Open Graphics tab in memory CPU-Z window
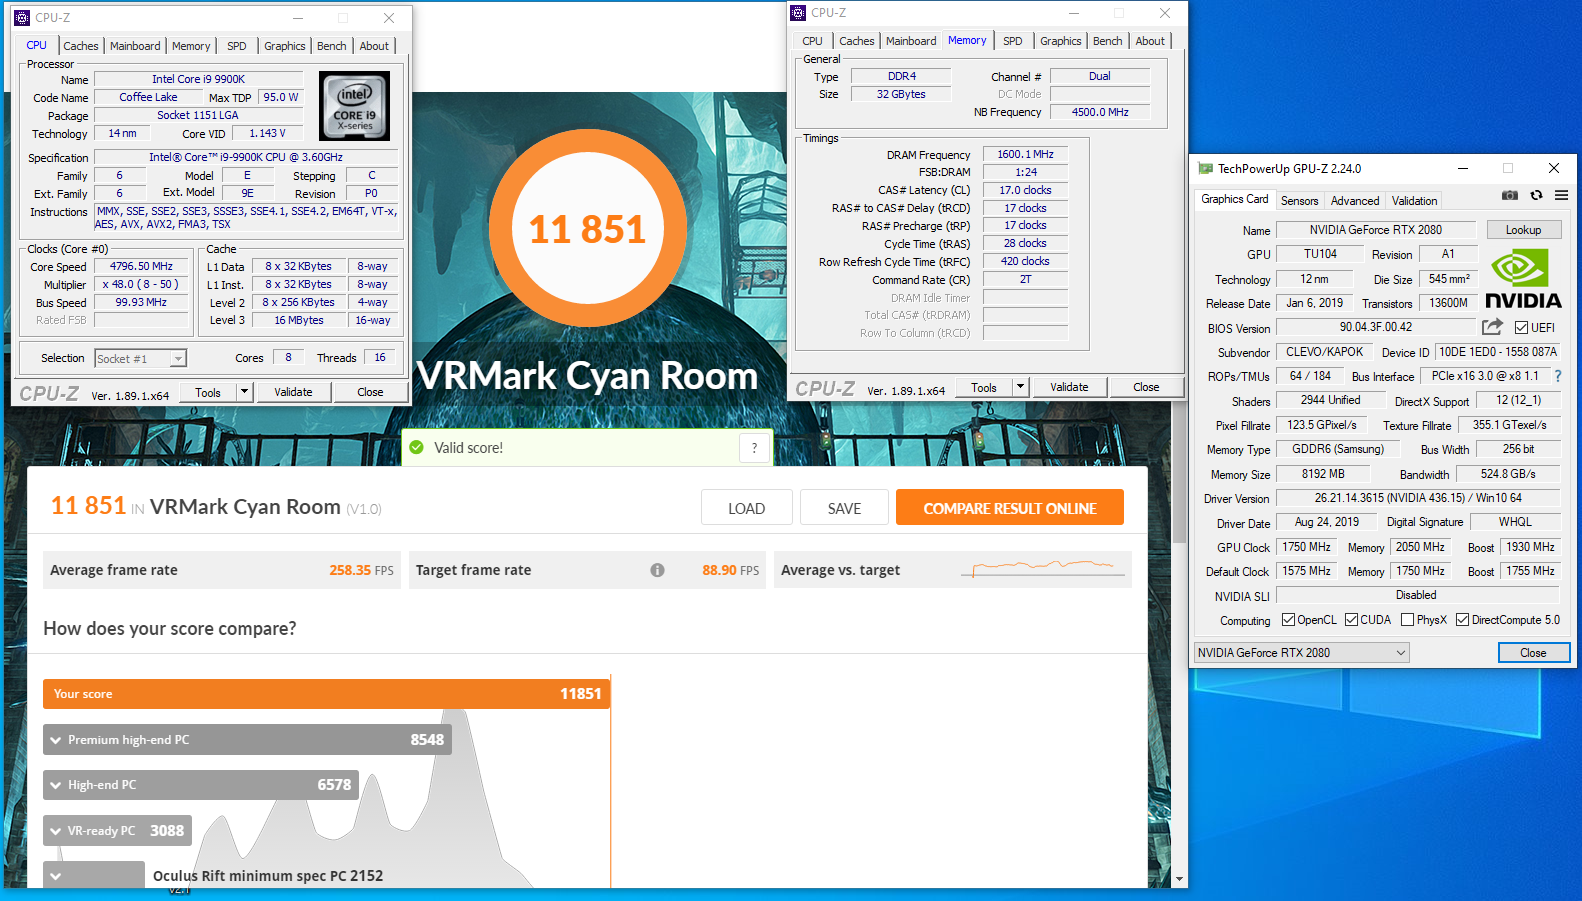Screen dimensions: 1582x901 coord(1061,41)
